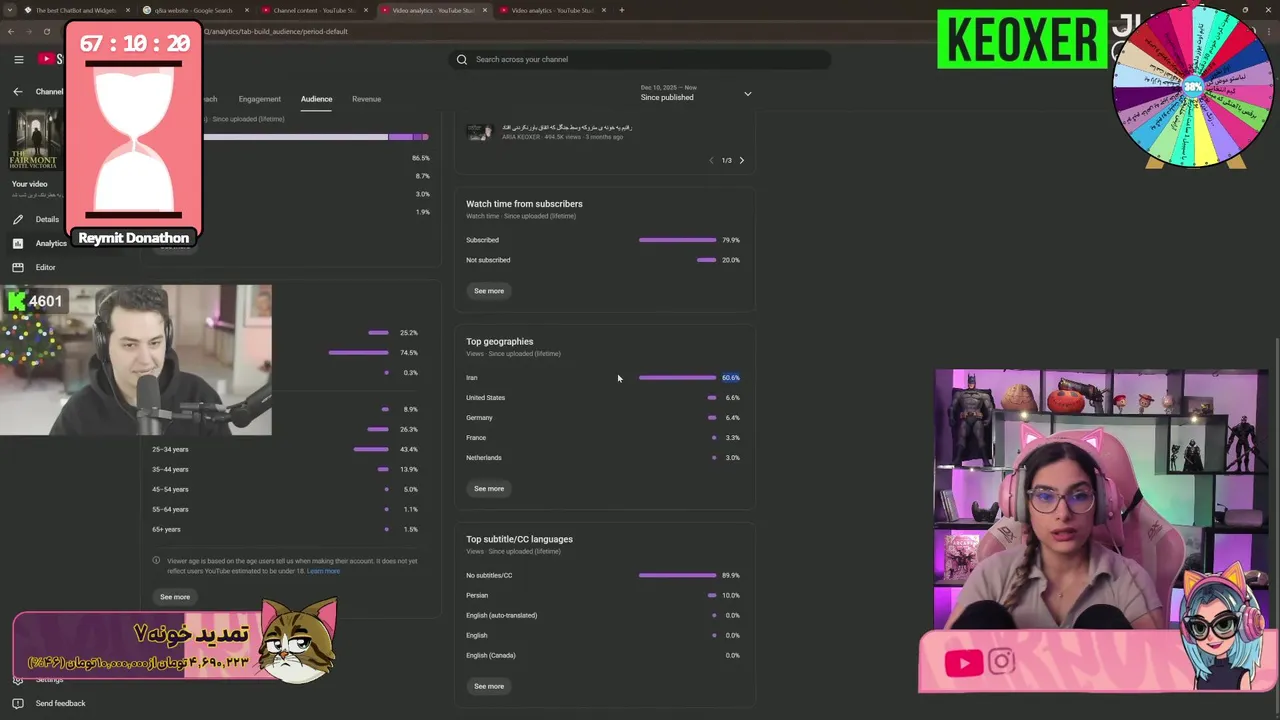The height and width of the screenshot is (720, 1280).
Task: Click the search magnifier icon
Action: tap(462, 59)
